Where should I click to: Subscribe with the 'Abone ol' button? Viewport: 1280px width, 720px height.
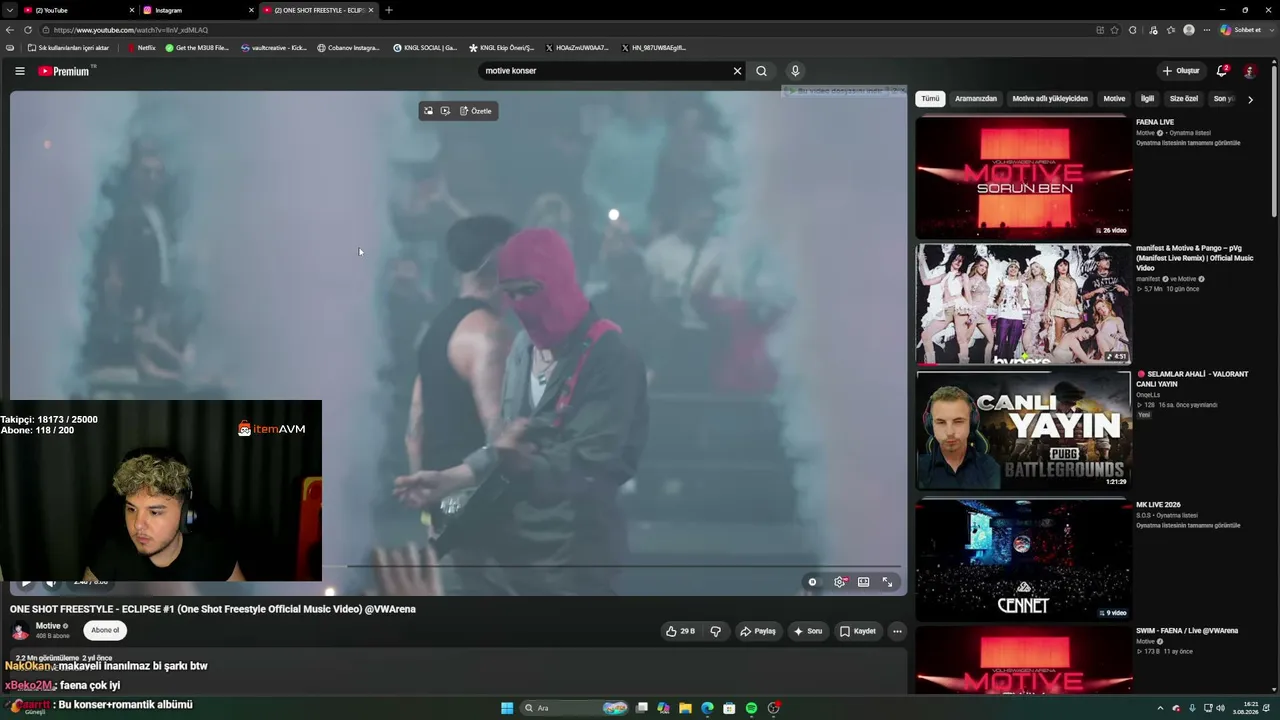pyautogui.click(x=105, y=630)
